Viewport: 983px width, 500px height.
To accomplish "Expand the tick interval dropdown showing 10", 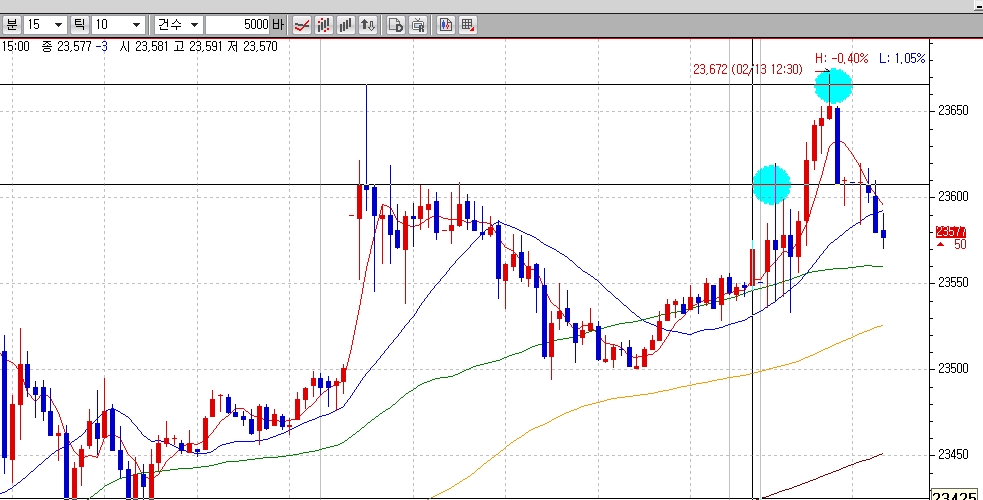I will [x=118, y=25].
